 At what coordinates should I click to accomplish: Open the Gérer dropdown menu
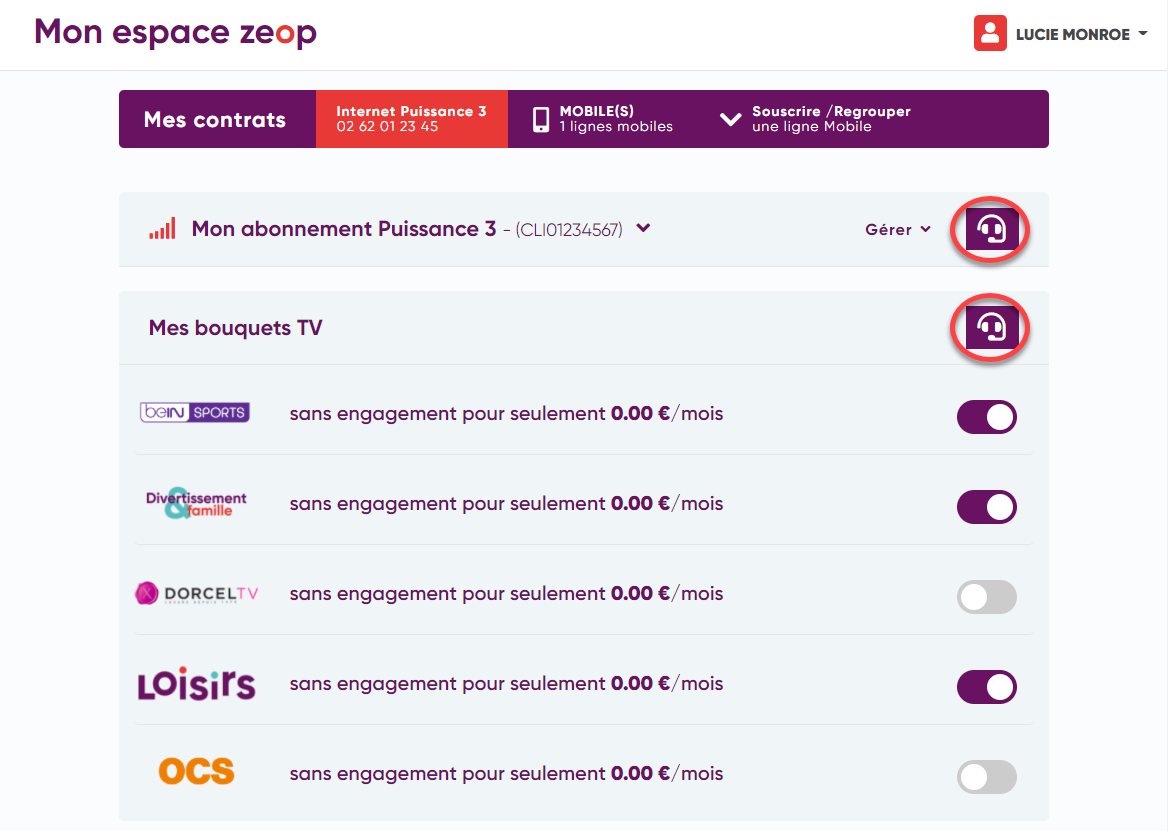point(897,229)
